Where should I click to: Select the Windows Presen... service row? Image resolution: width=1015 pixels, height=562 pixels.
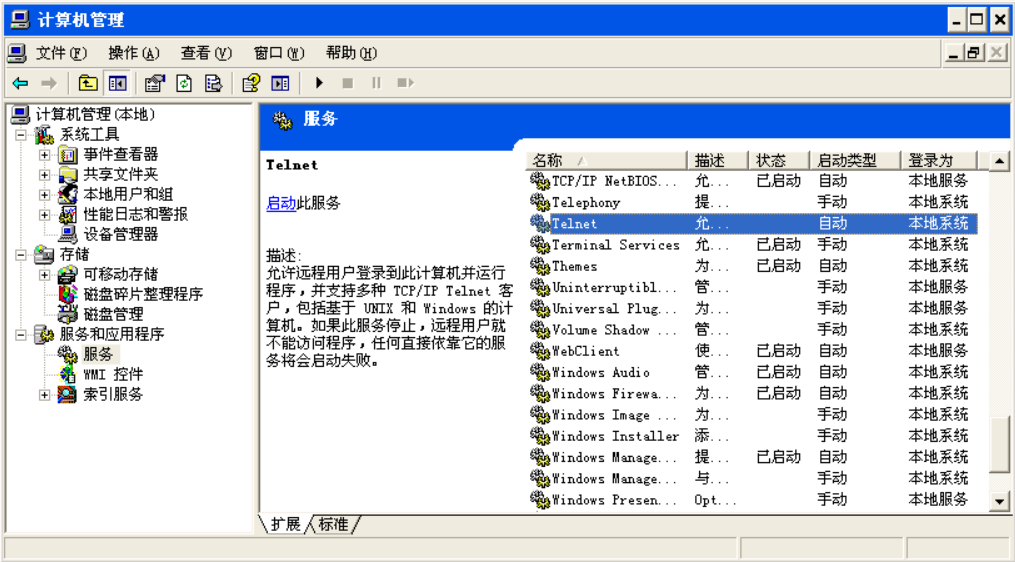(x=753, y=499)
